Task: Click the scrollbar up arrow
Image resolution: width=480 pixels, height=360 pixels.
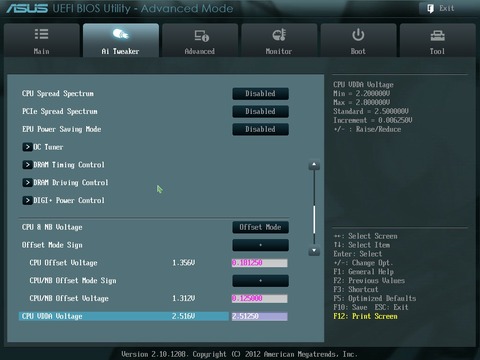Action: pos(314,165)
